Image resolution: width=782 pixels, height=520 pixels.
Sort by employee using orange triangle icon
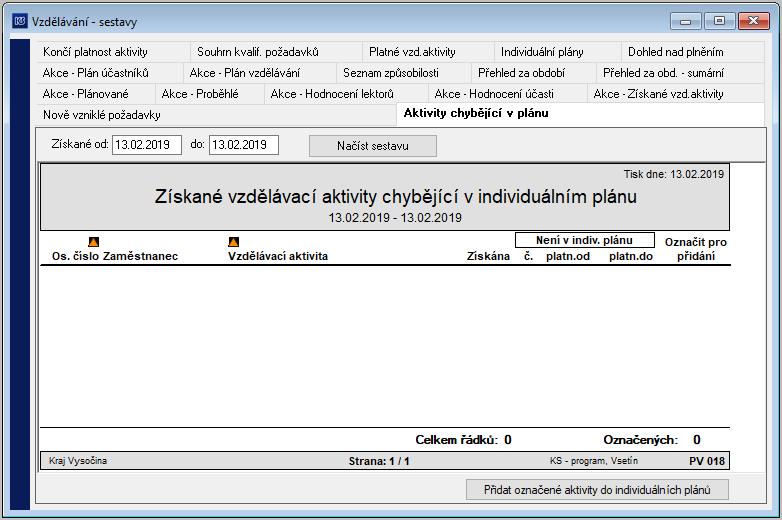93,242
